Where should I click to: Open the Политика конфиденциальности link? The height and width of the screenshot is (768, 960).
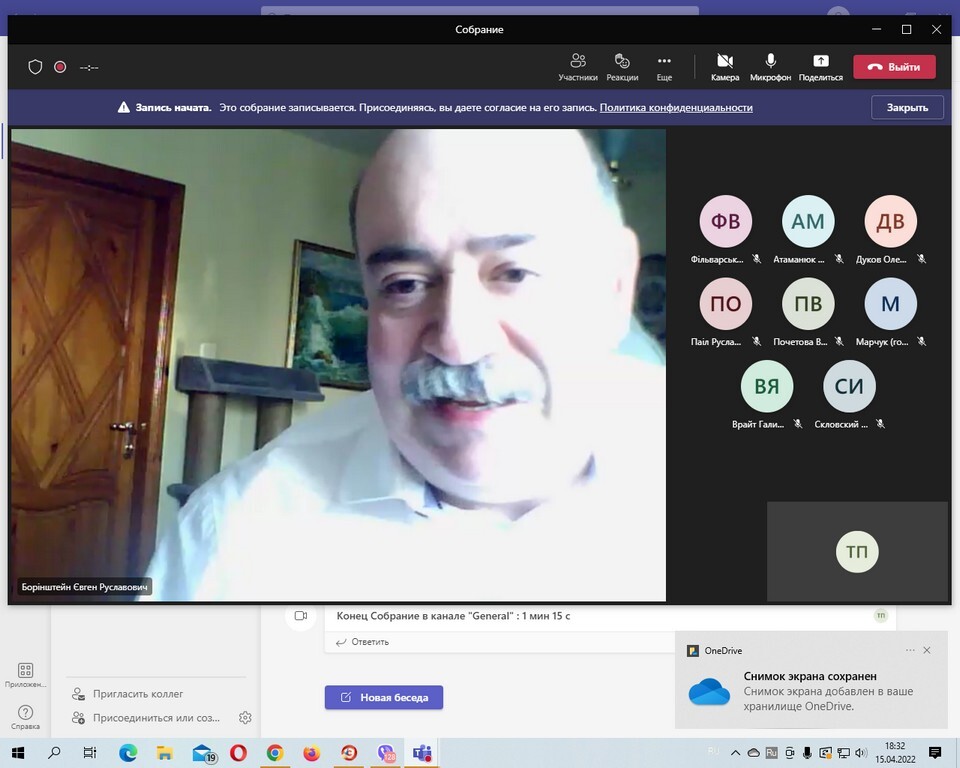(676, 108)
